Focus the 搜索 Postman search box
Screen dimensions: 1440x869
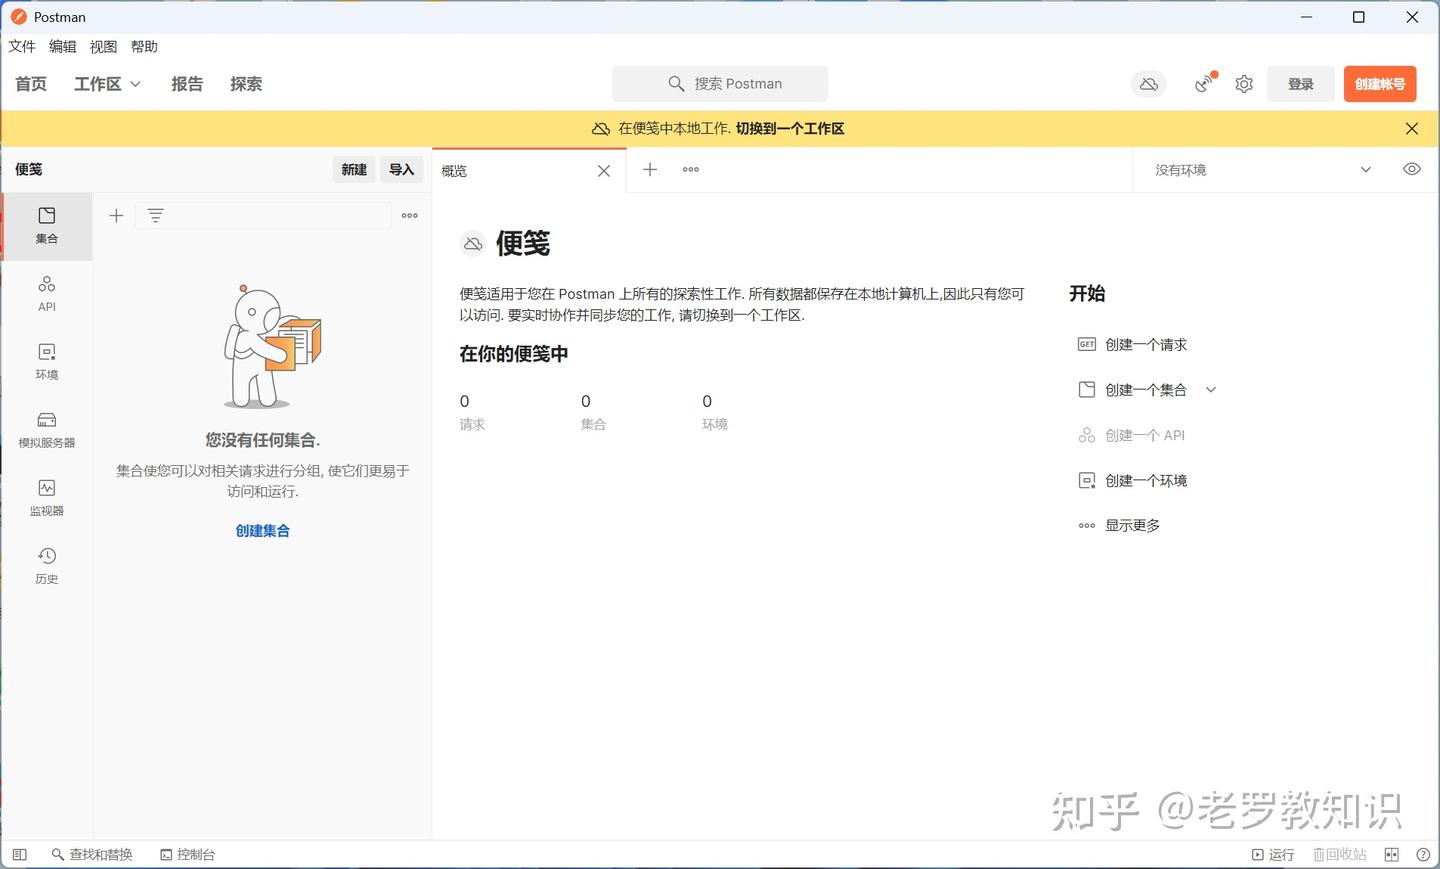coord(720,84)
